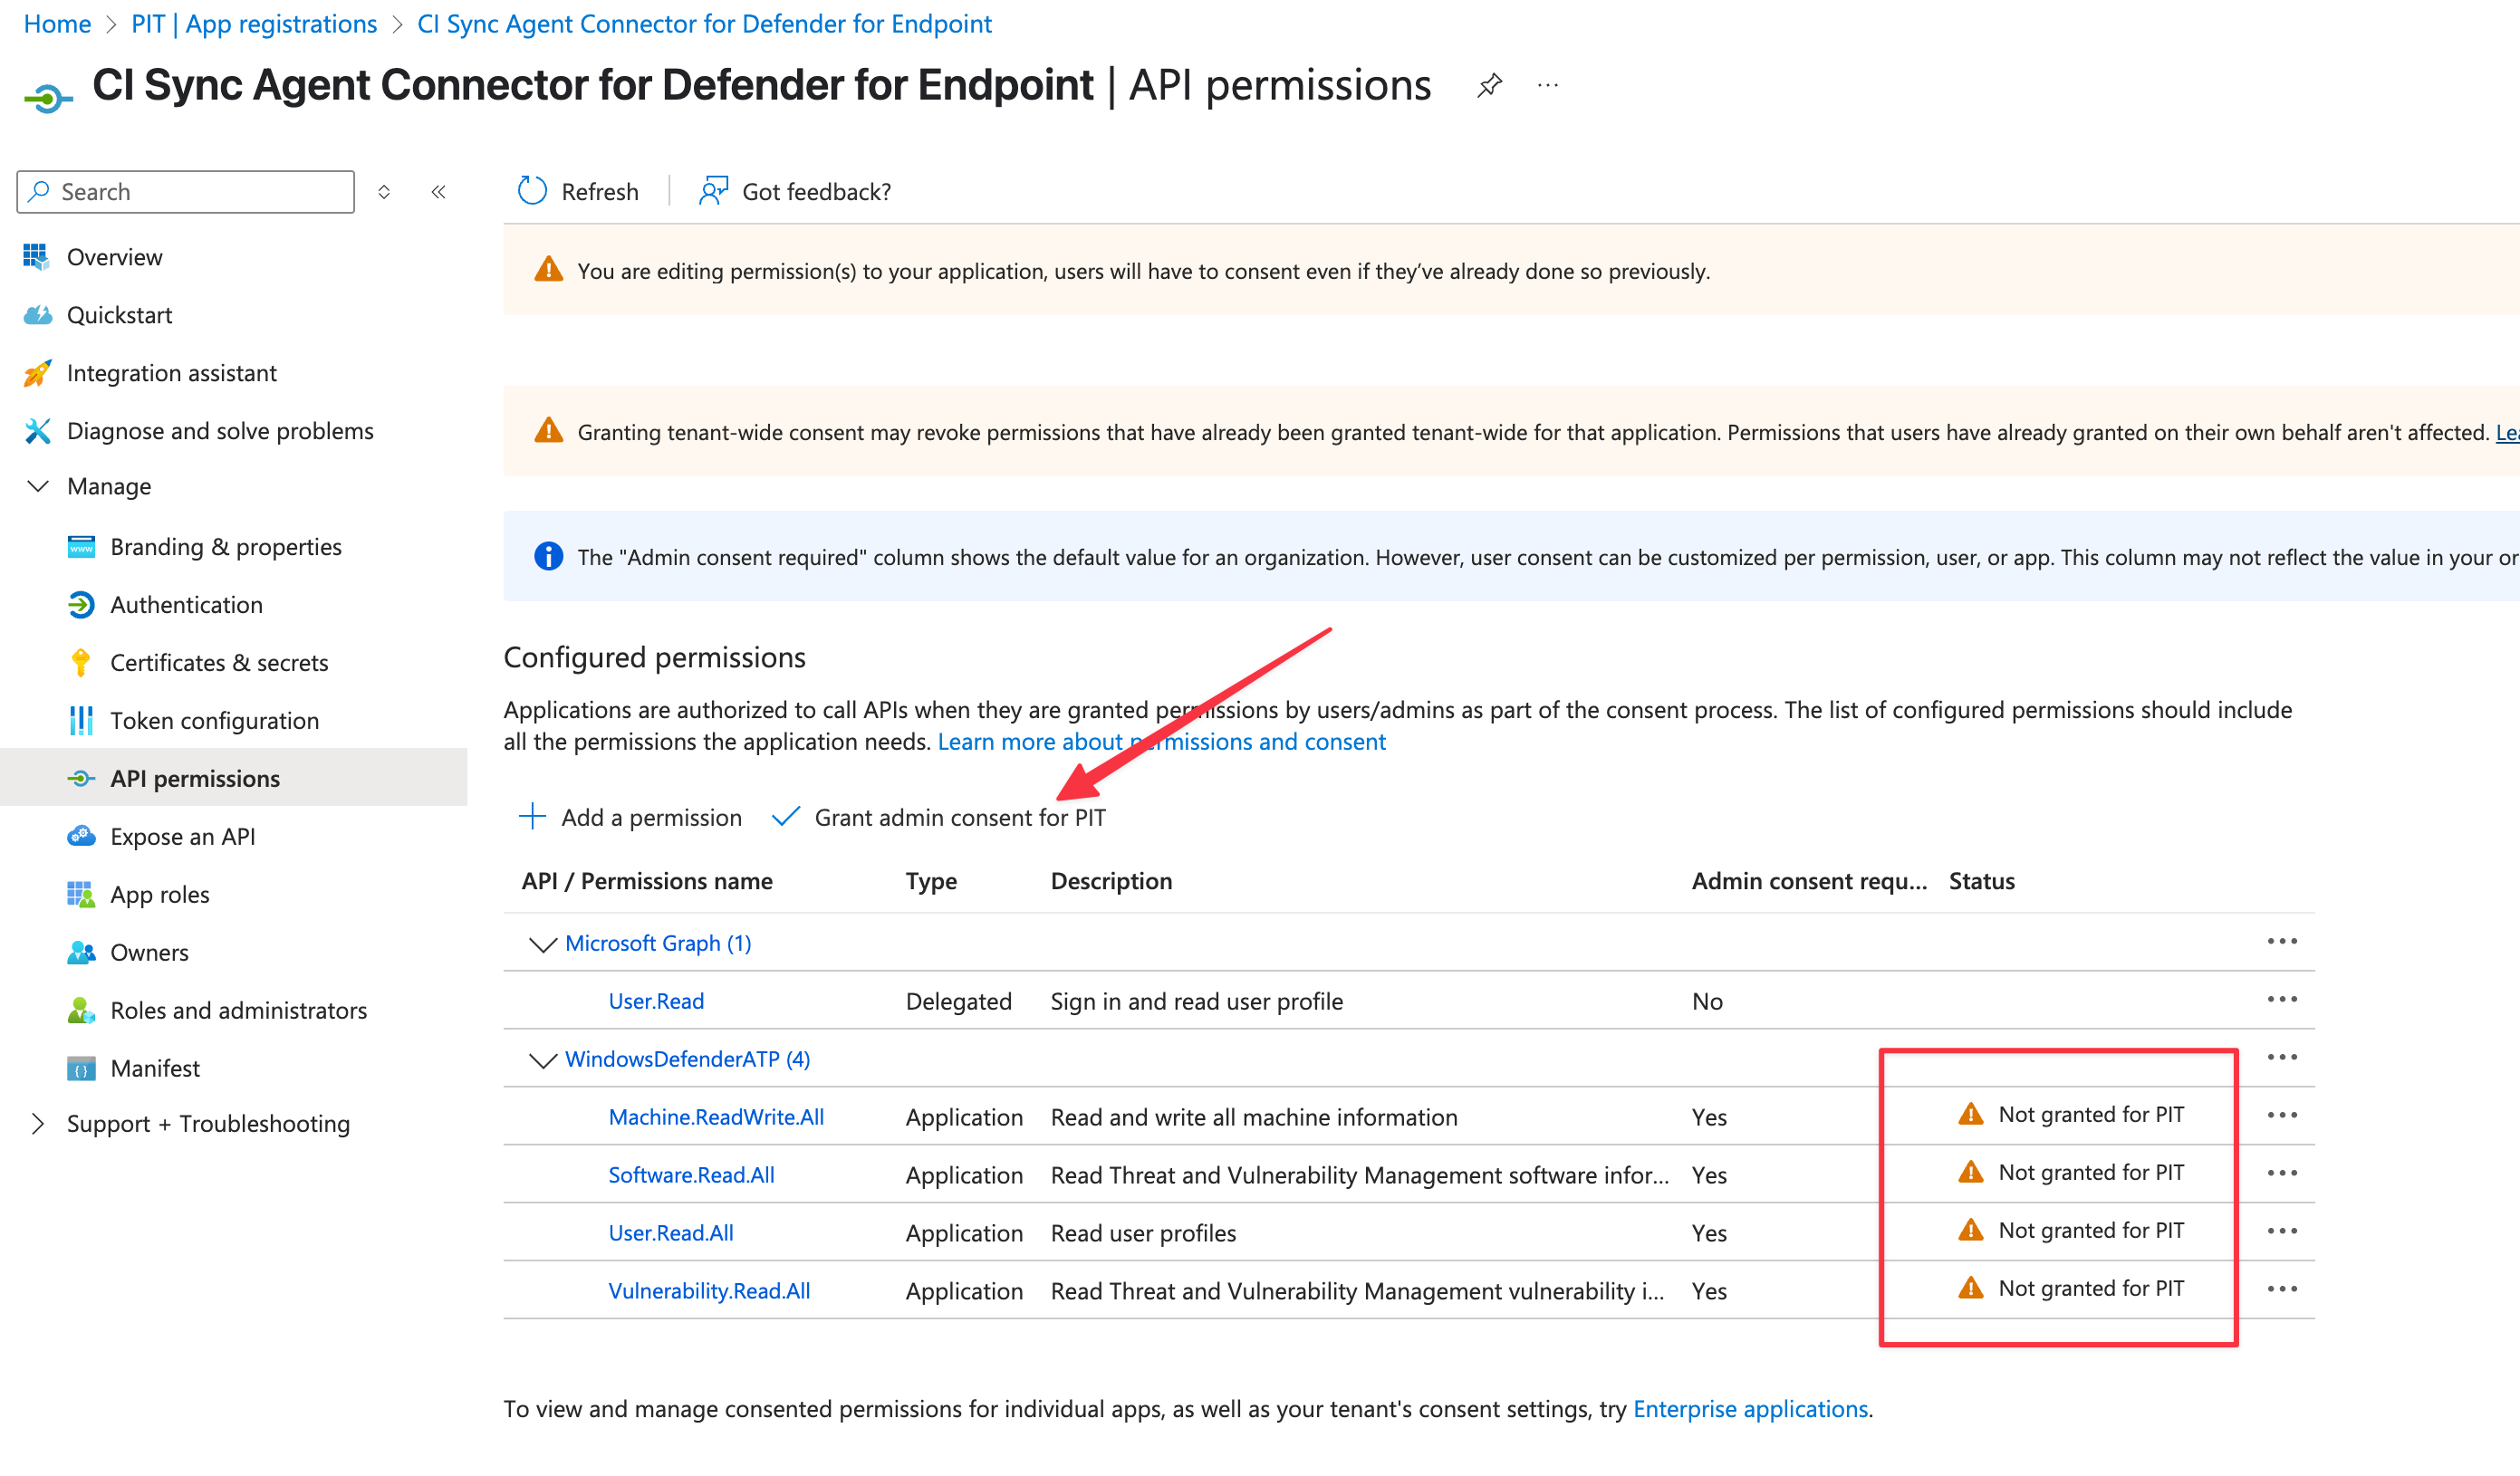Viewport: 2520px width, 1476px height.
Task: Click the Got feedback person icon
Action: point(713,191)
